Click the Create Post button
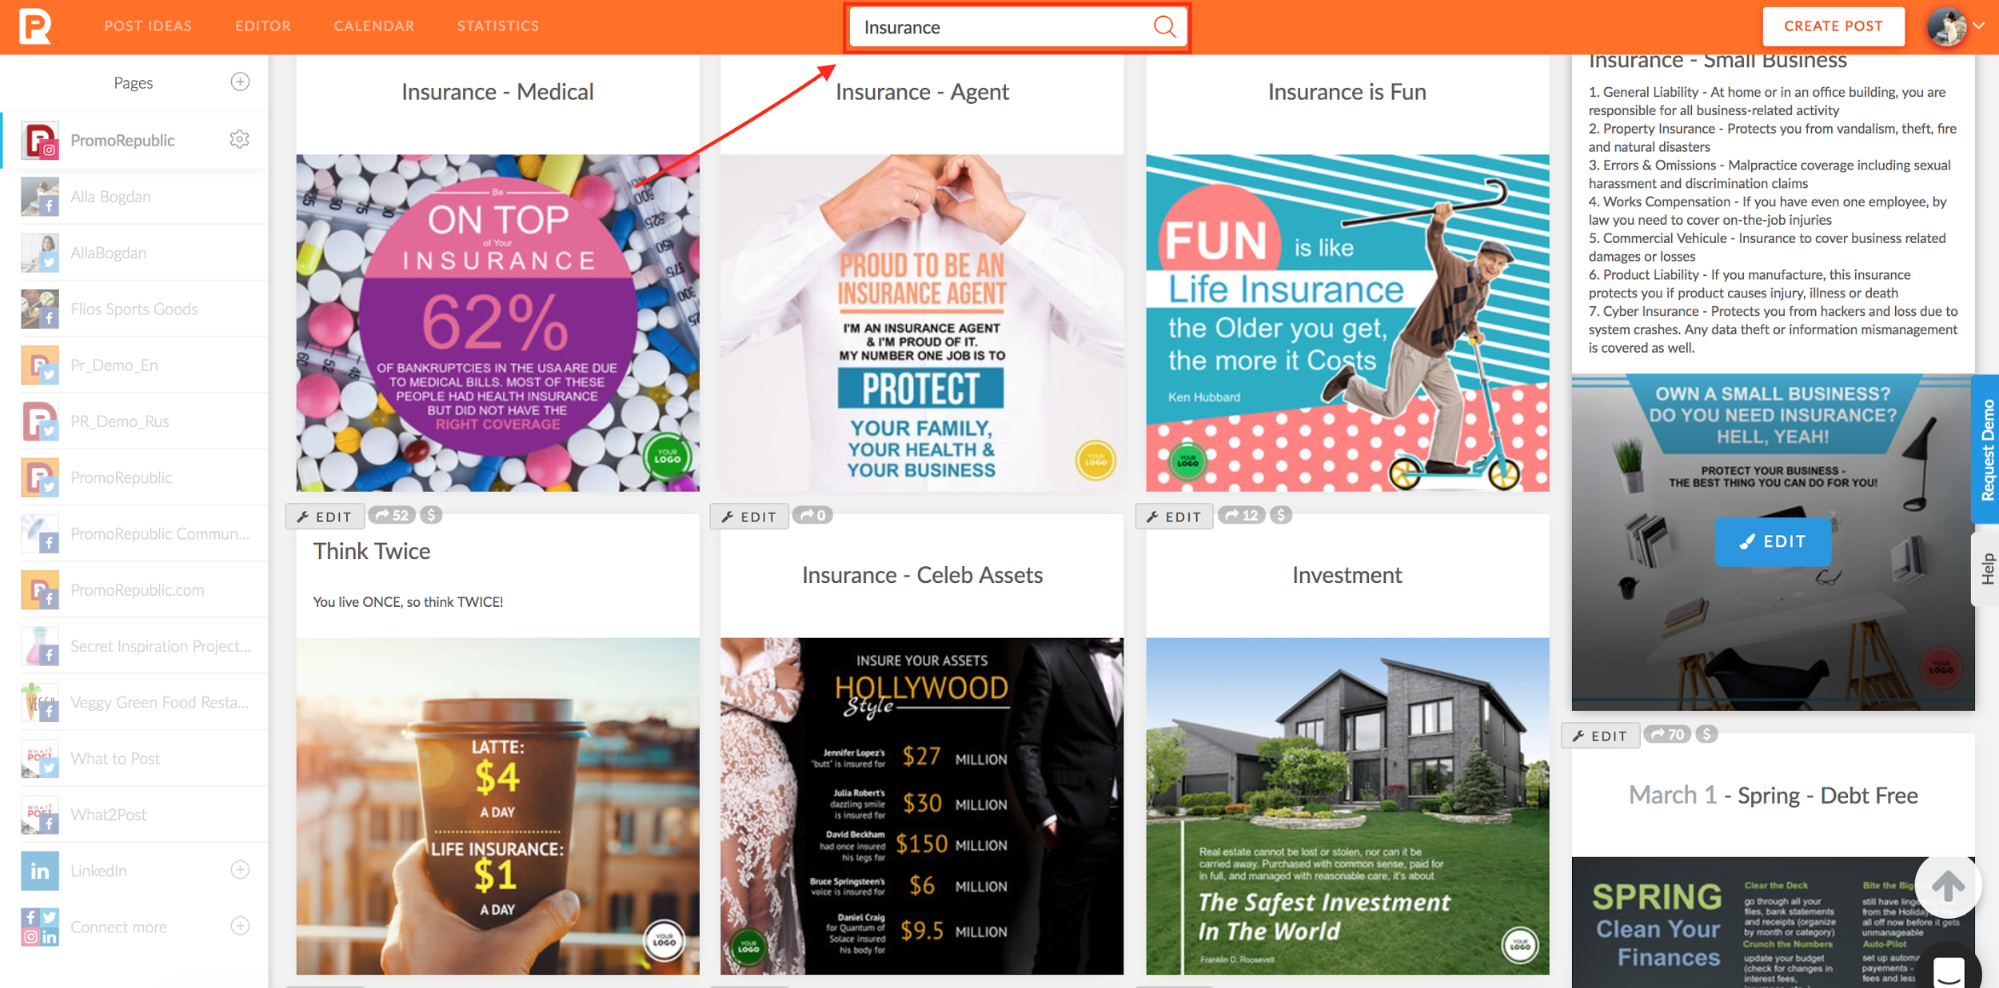1999x988 pixels. (x=1833, y=26)
